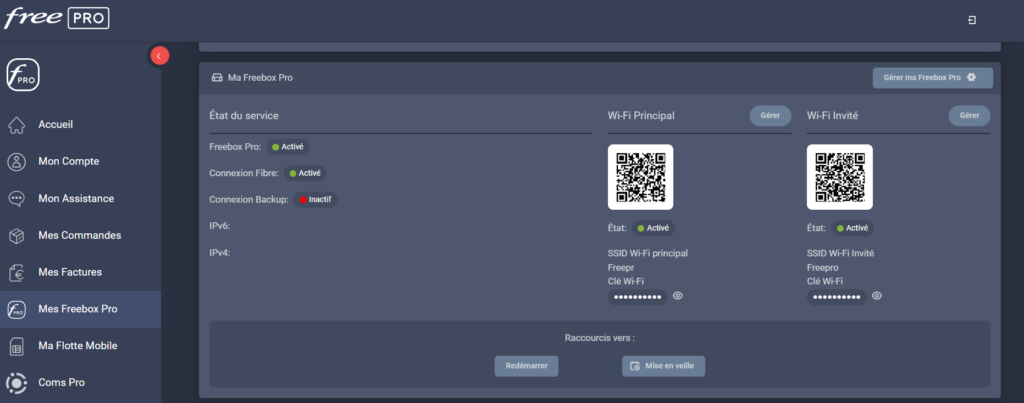The width and height of the screenshot is (1024, 403).
Task: Open Ma Flotte Mobile section
Action: 80,346
